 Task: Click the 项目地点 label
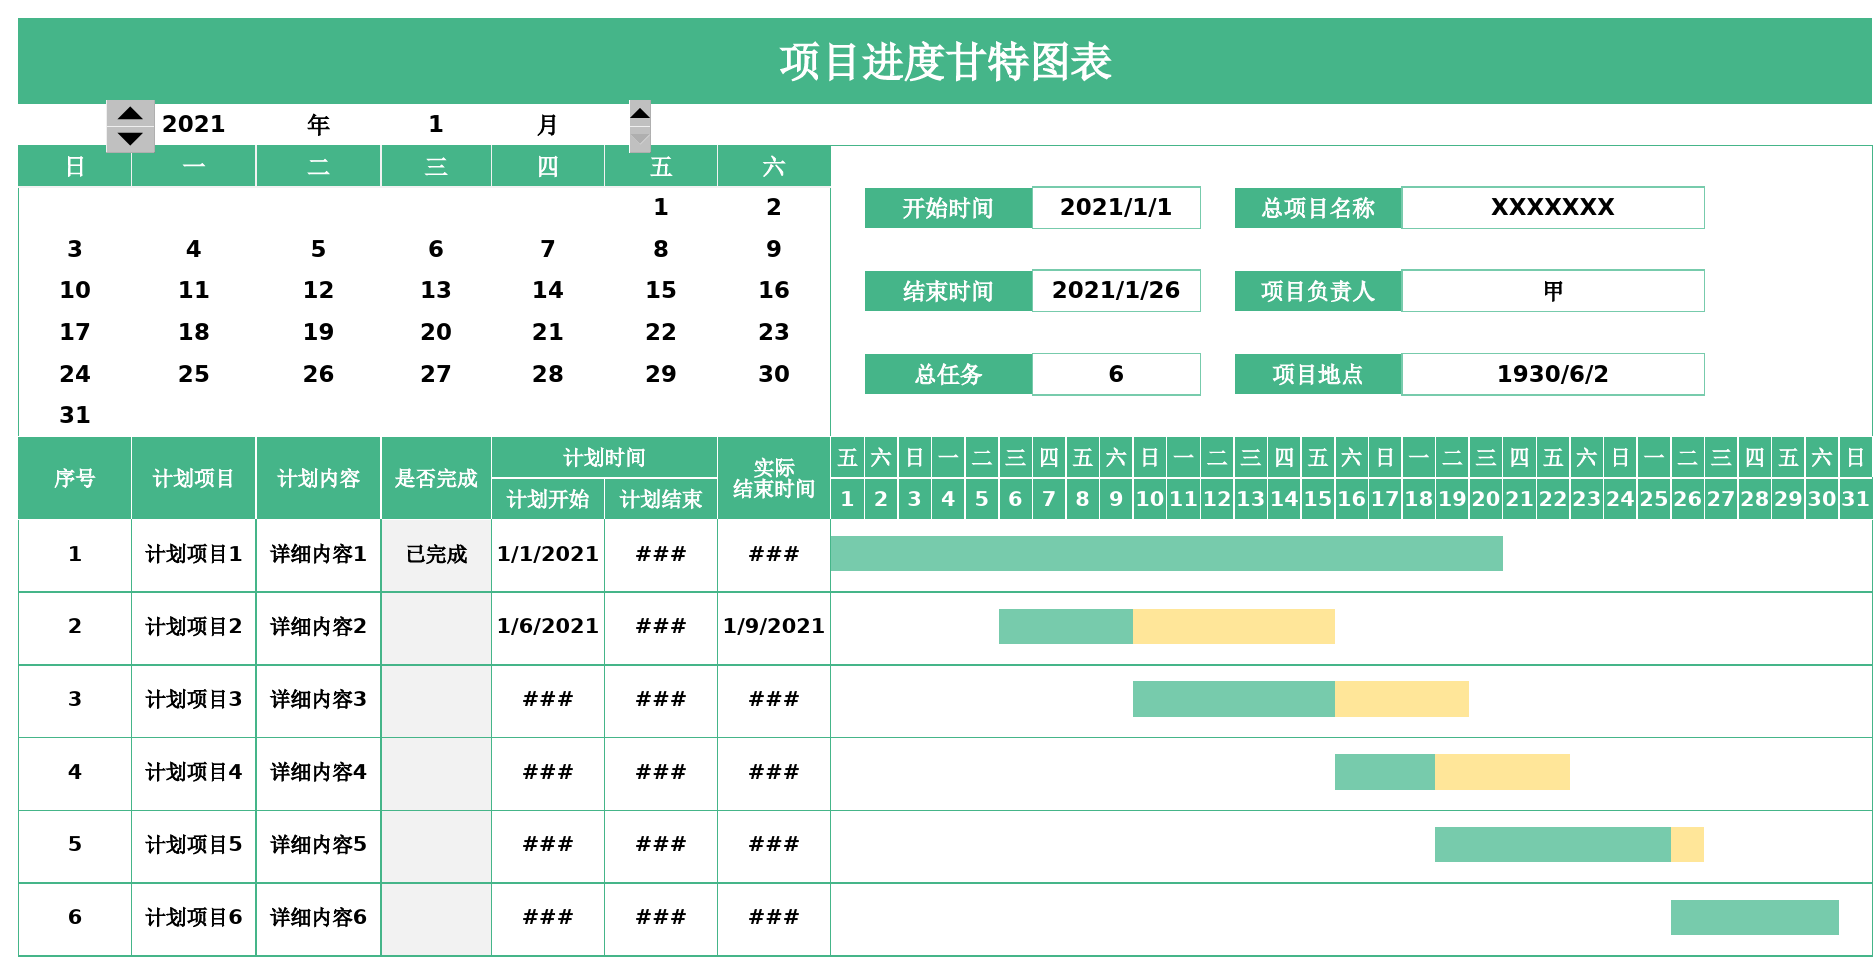1318,374
